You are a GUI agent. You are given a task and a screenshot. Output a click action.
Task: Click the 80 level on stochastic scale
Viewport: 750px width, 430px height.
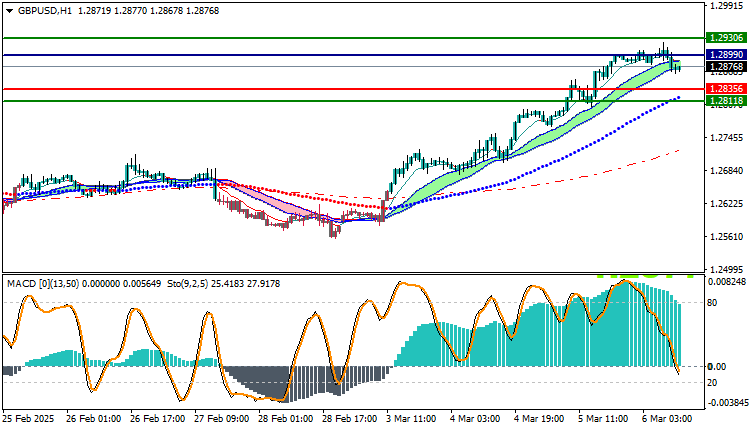[712, 303]
